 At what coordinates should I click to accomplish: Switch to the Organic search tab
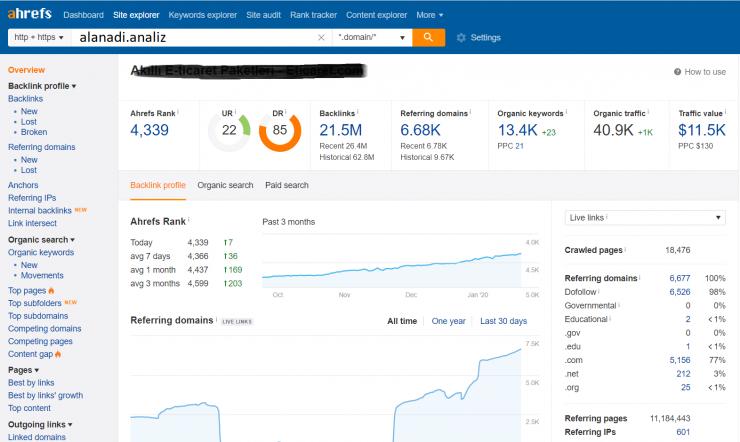pyautogui.click(x=225, y=185)
